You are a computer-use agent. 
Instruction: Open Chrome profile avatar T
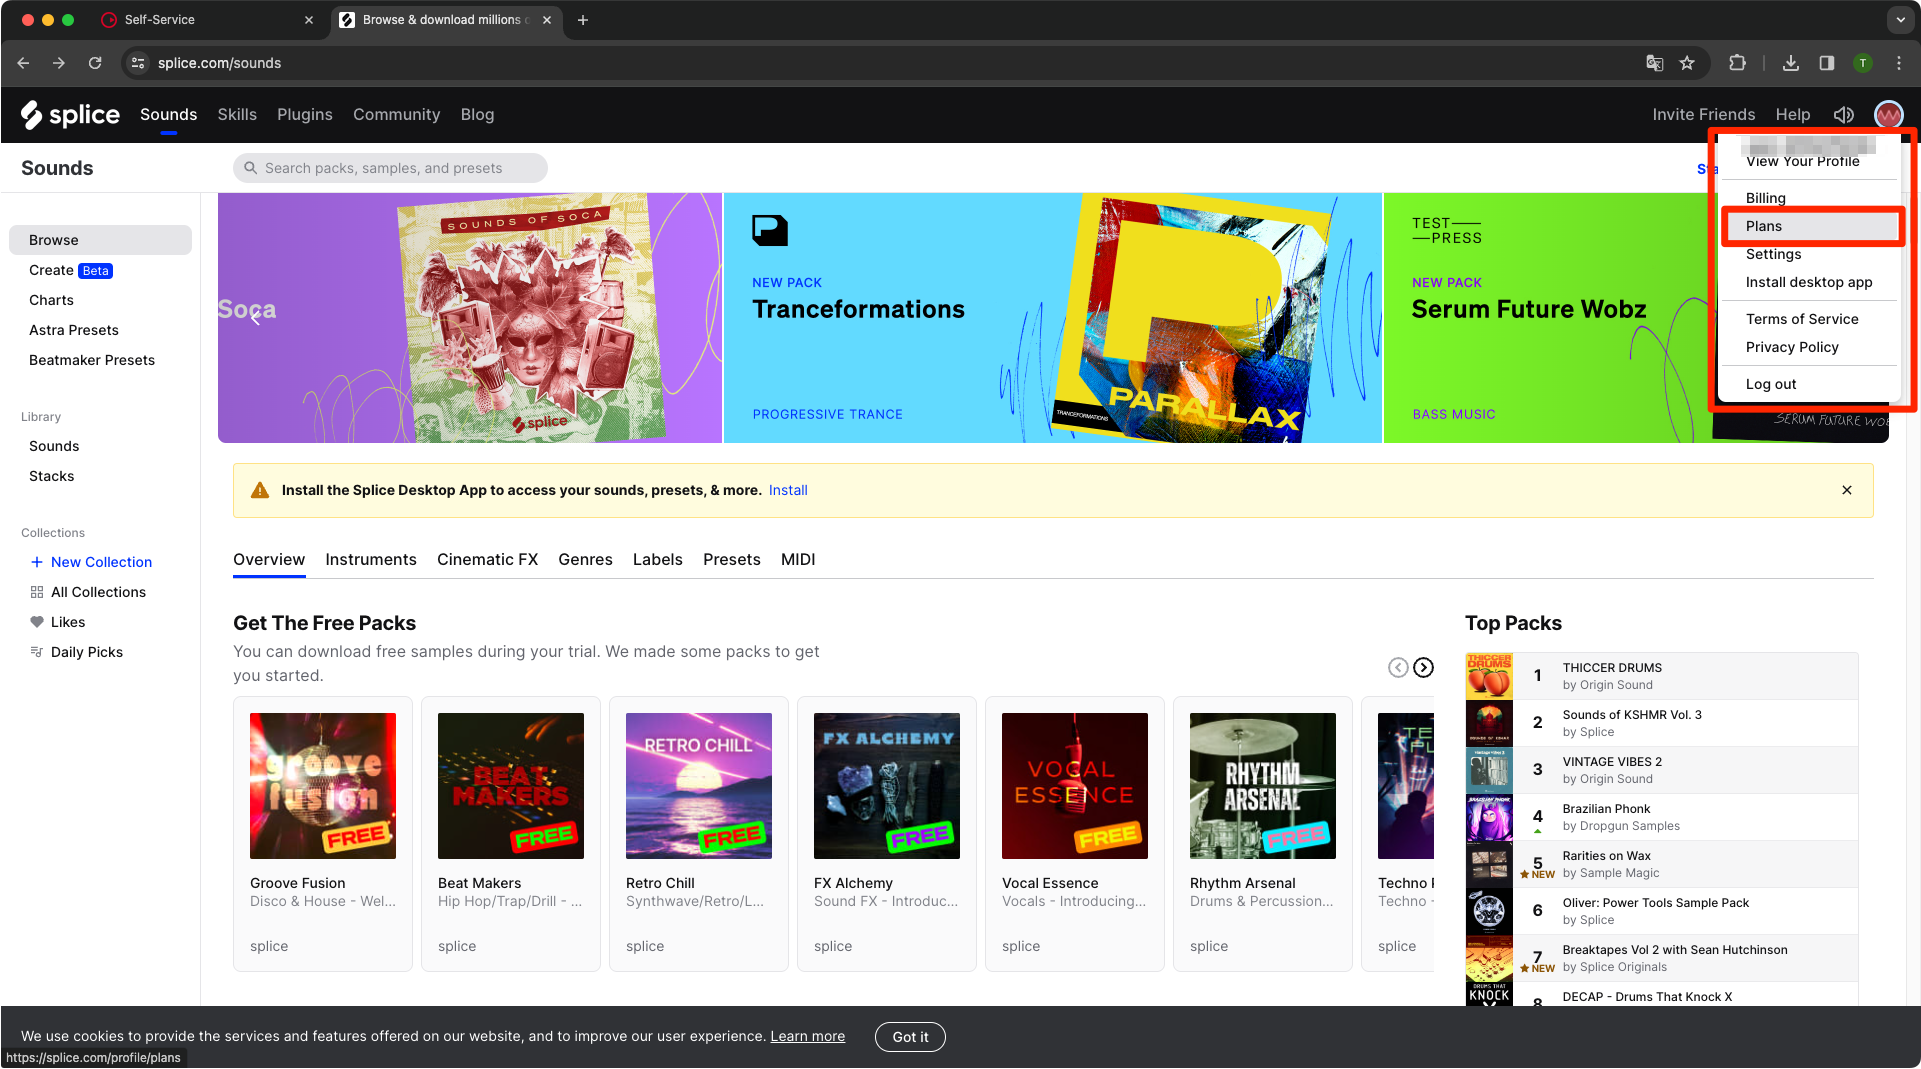1862,63
